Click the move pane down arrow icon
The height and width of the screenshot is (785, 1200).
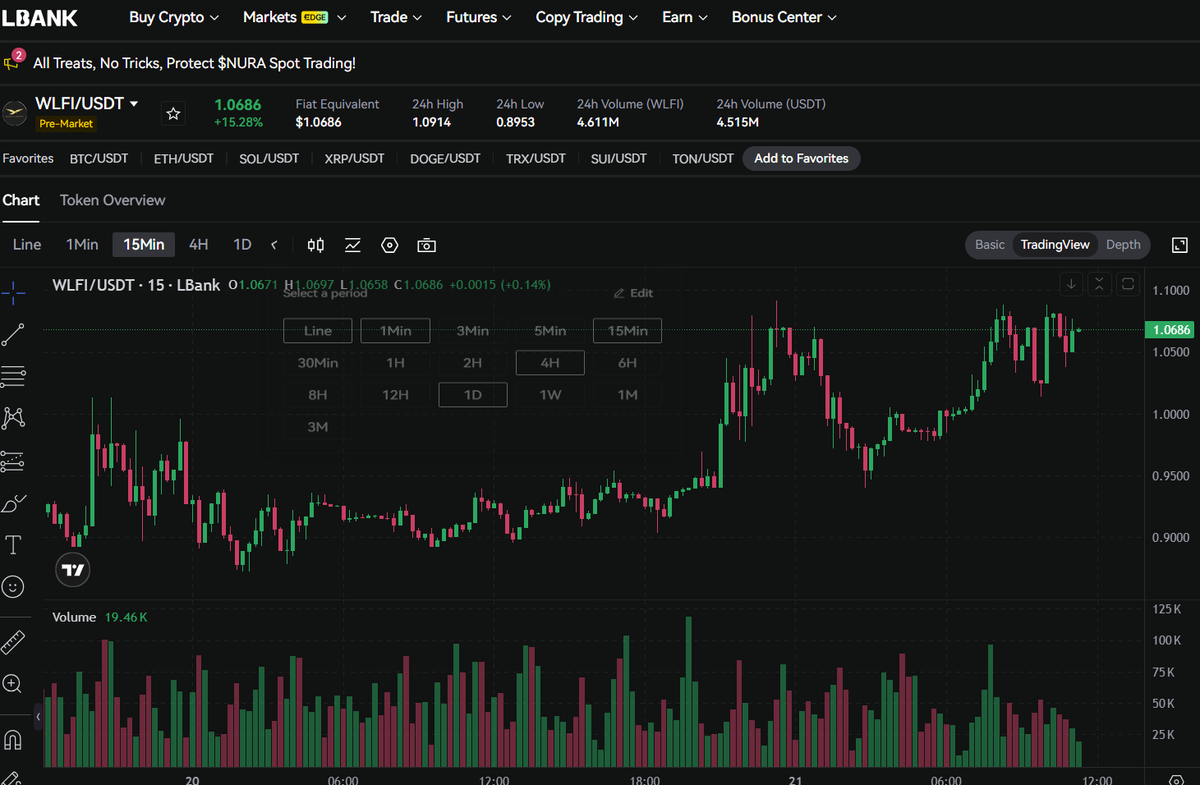[x=1071, y=284]
